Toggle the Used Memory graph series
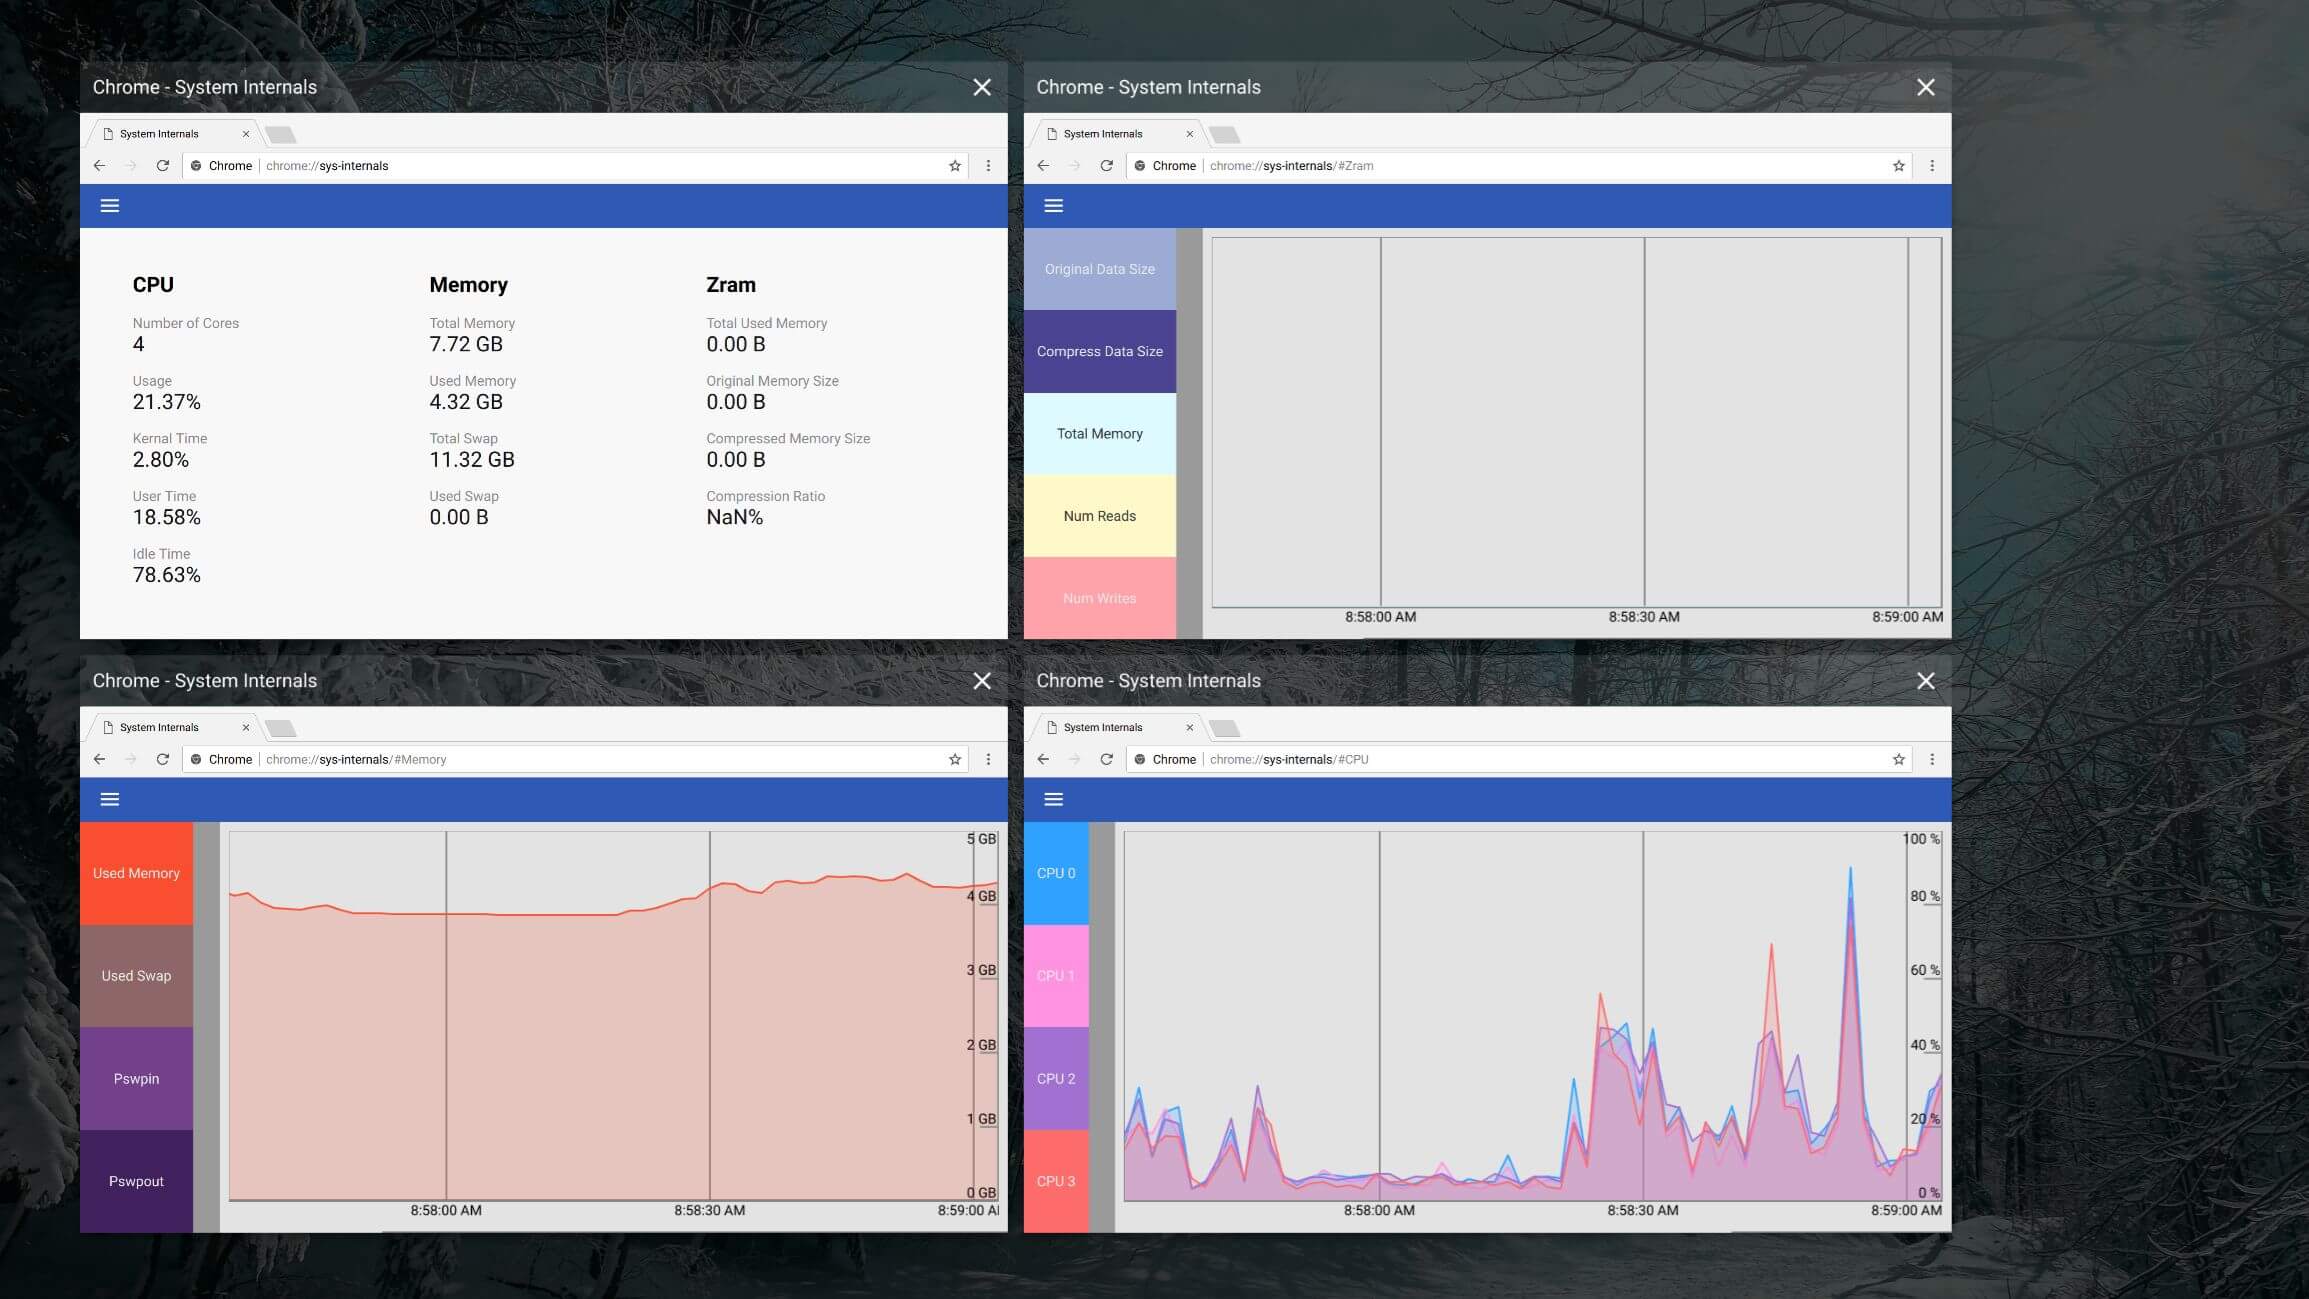This screenshot has height=1299, width=2309. 136,873
